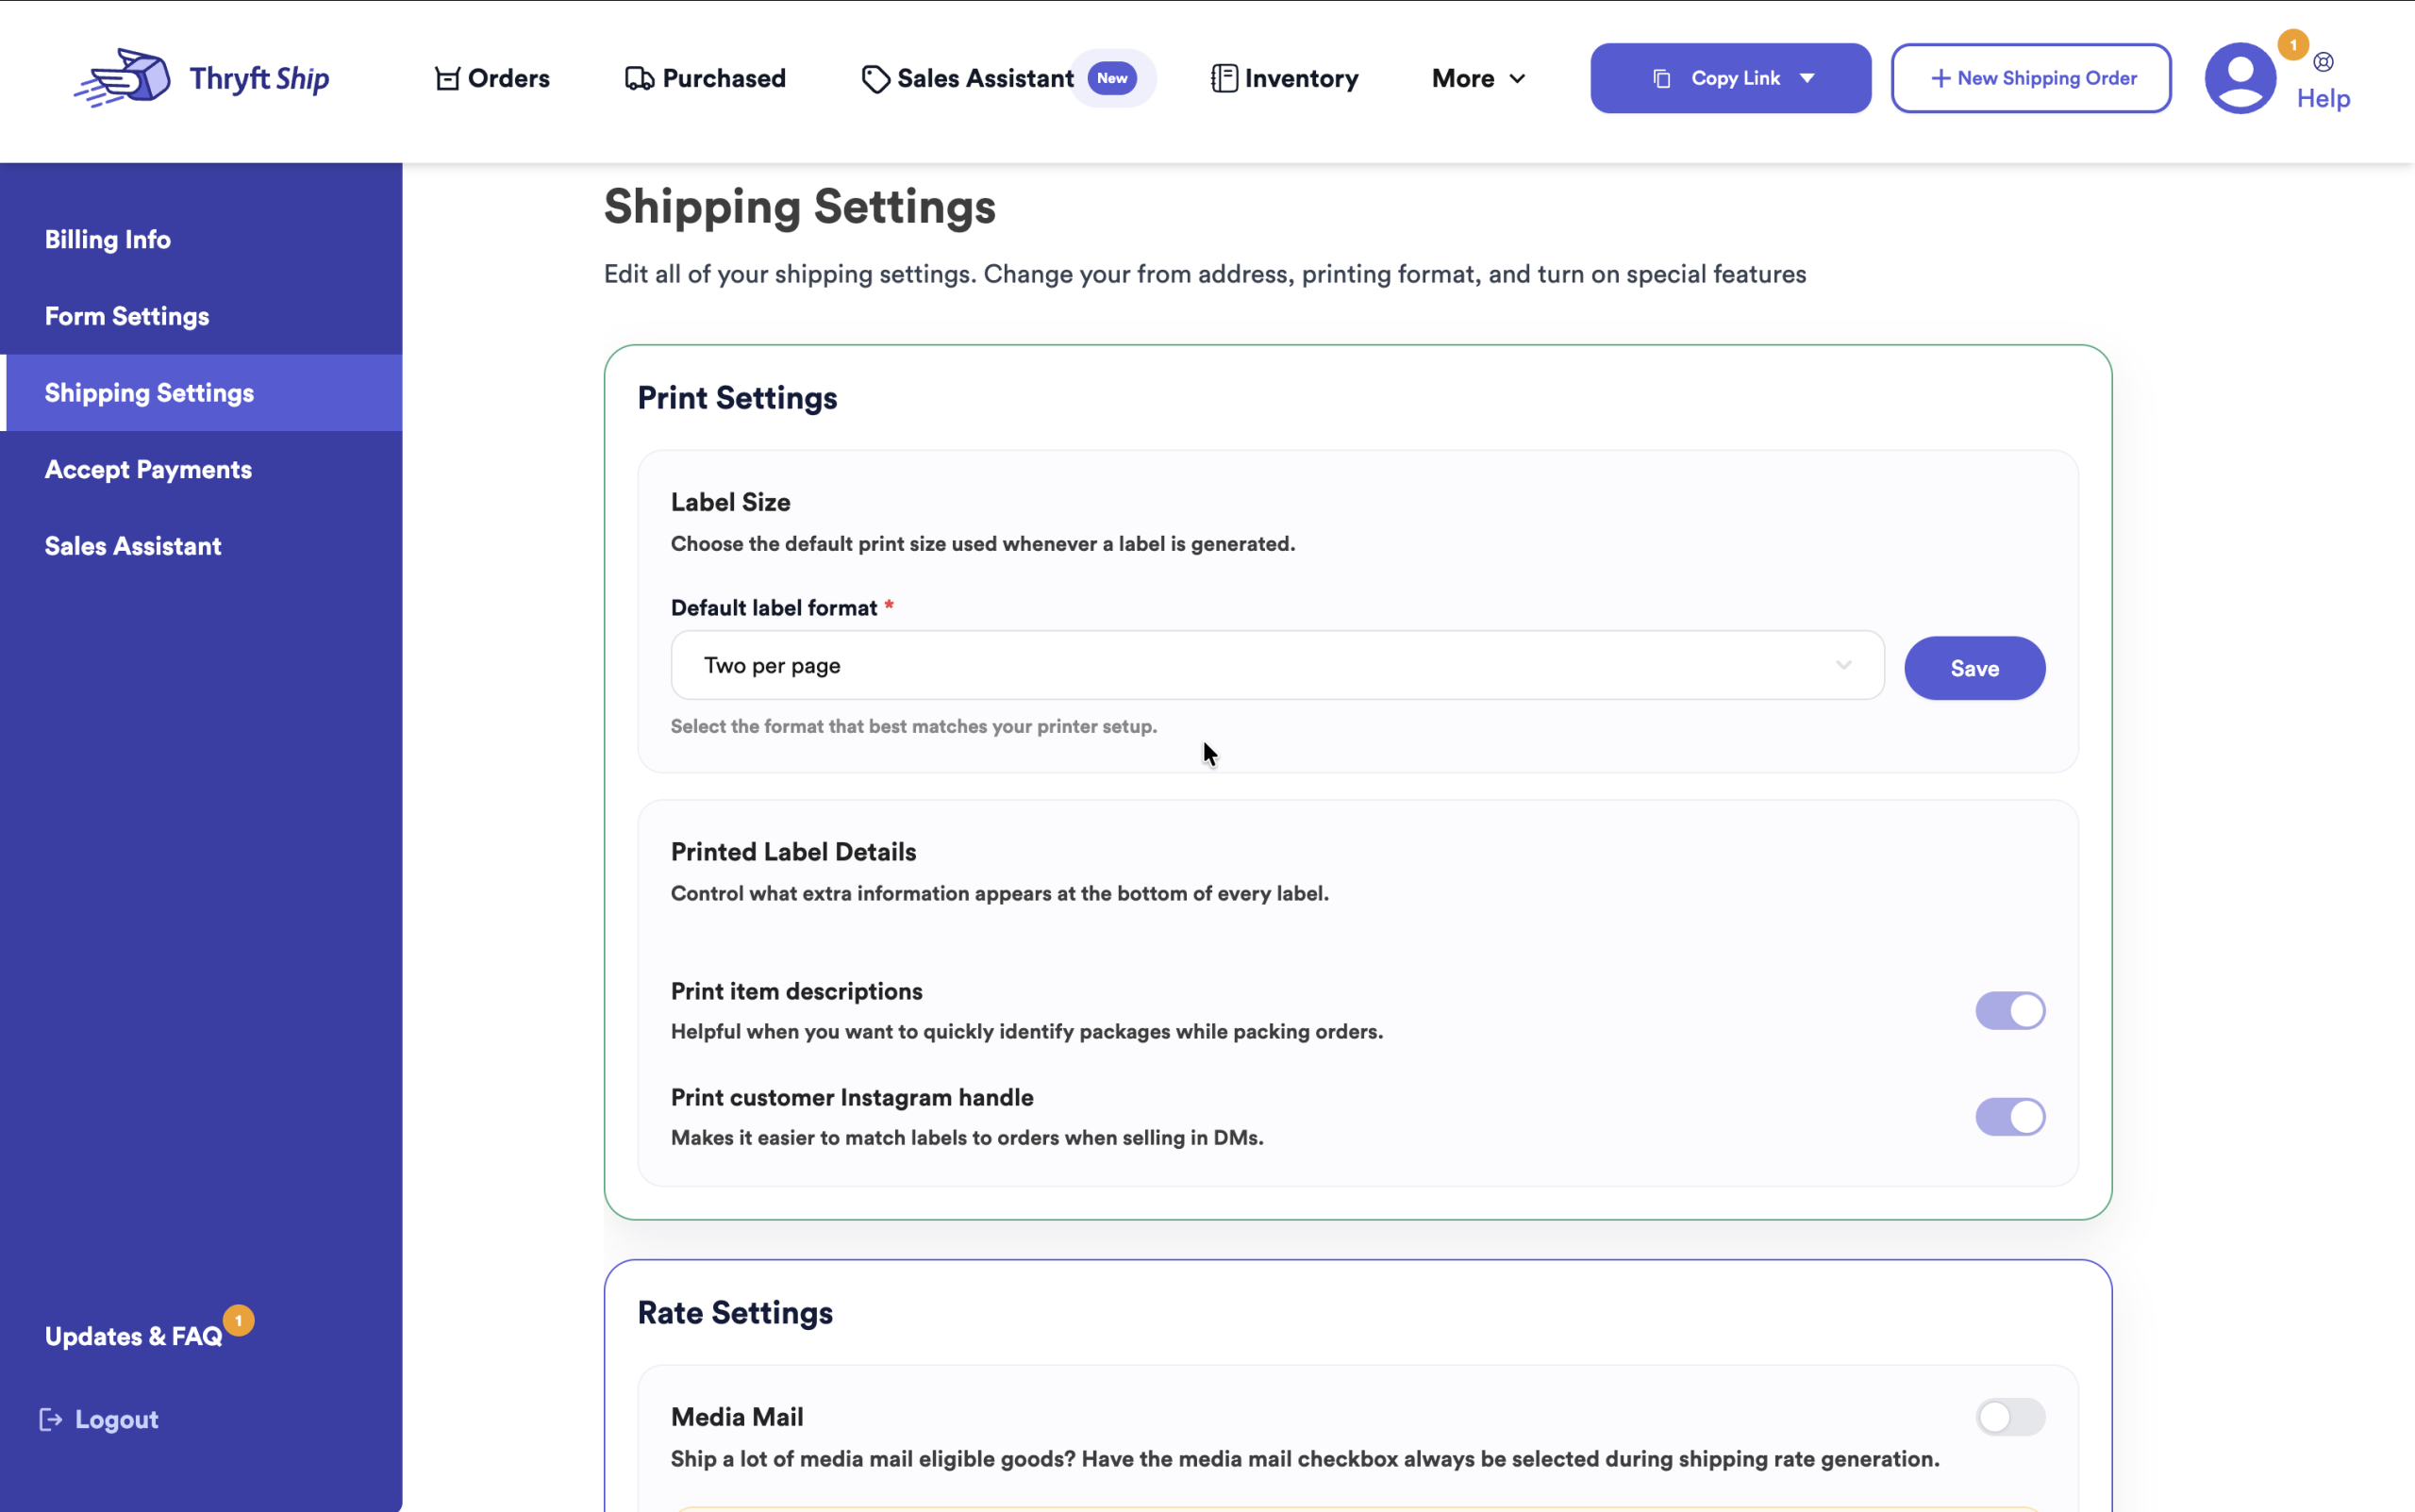
Task: Click the Shipping Settings page heading
Action: tap(800, 207)
